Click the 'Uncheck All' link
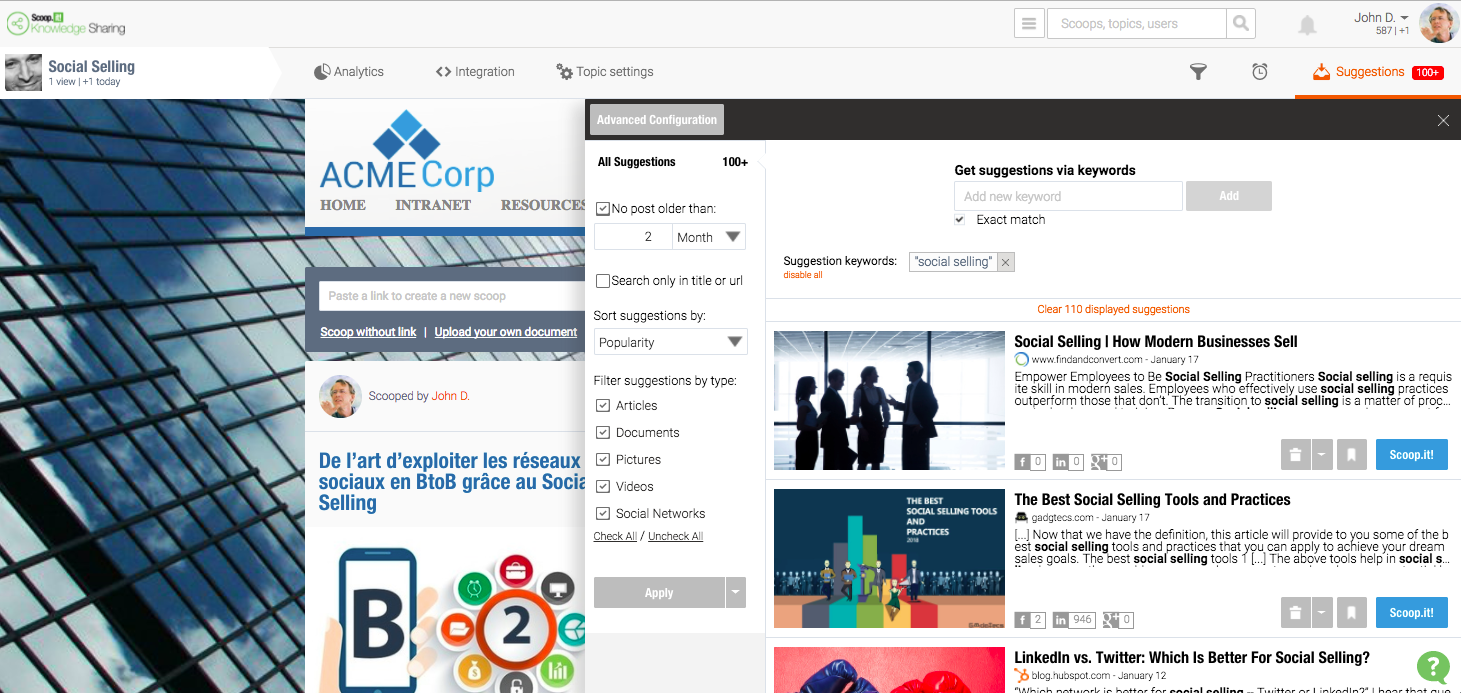This screenshot has height=693, width=1461. click(x=675, y=536)
